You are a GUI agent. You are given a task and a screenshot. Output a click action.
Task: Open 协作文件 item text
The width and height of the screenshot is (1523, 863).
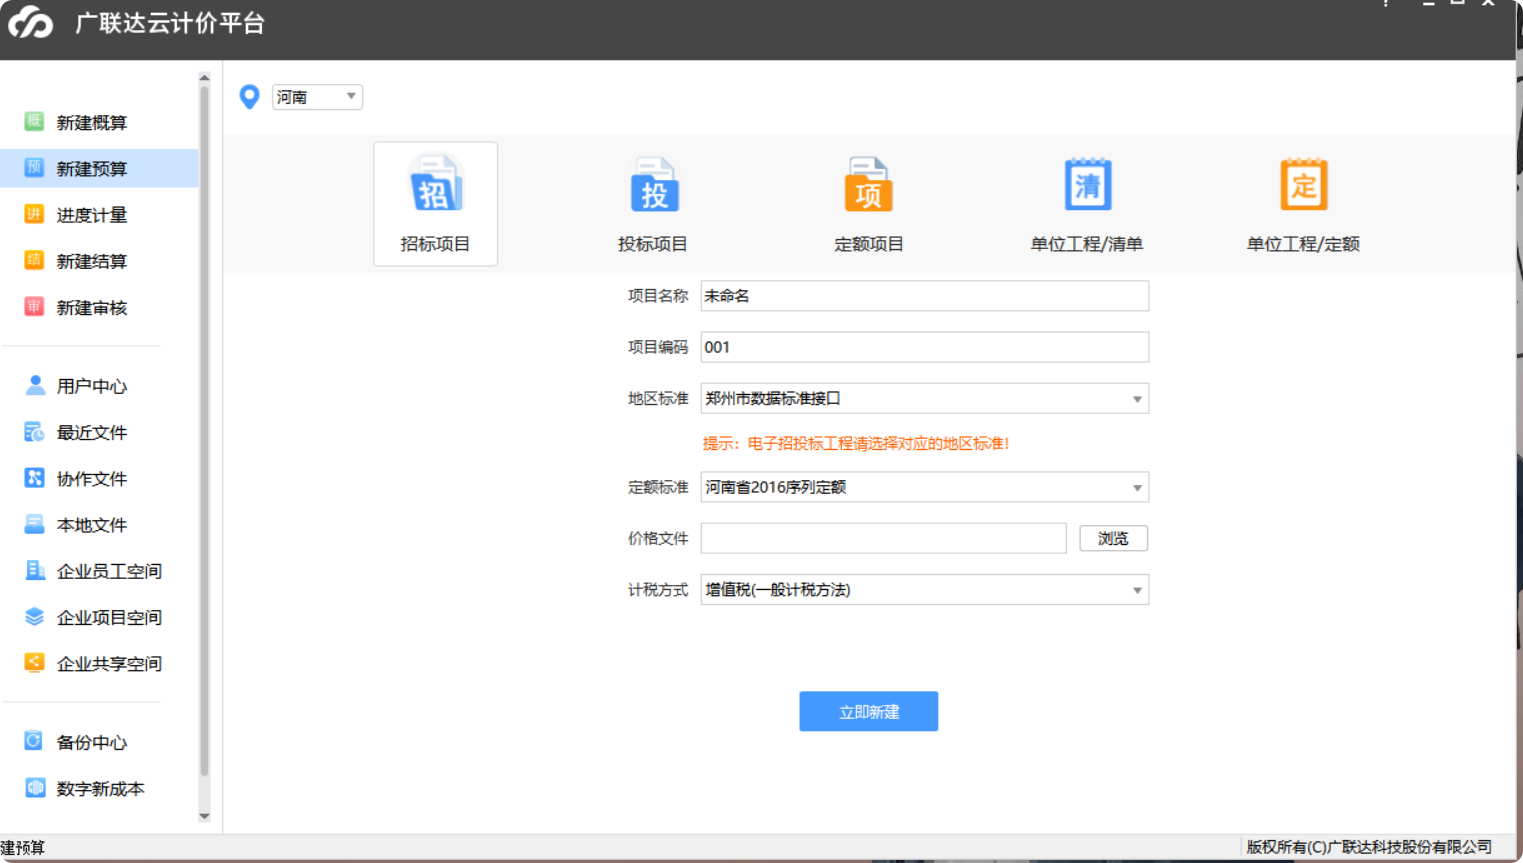coord(92,479)
